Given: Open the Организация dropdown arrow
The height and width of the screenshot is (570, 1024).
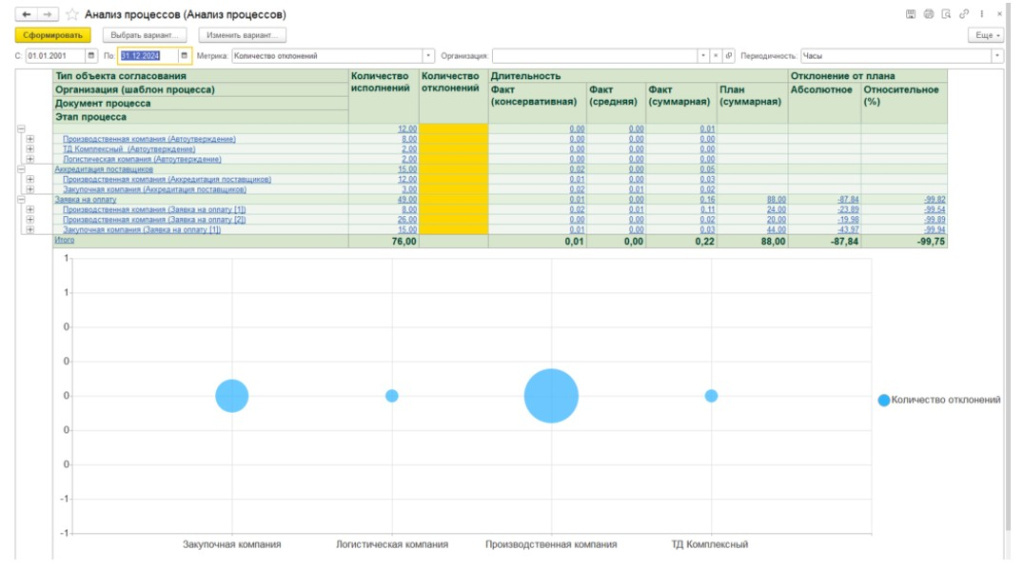Looking at the screenshot, I should pos(703,56).
